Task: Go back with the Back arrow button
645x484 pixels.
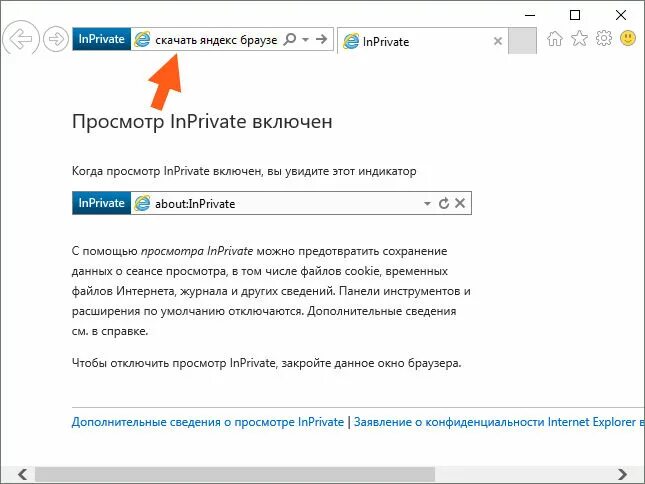Action: coord(21,39)
